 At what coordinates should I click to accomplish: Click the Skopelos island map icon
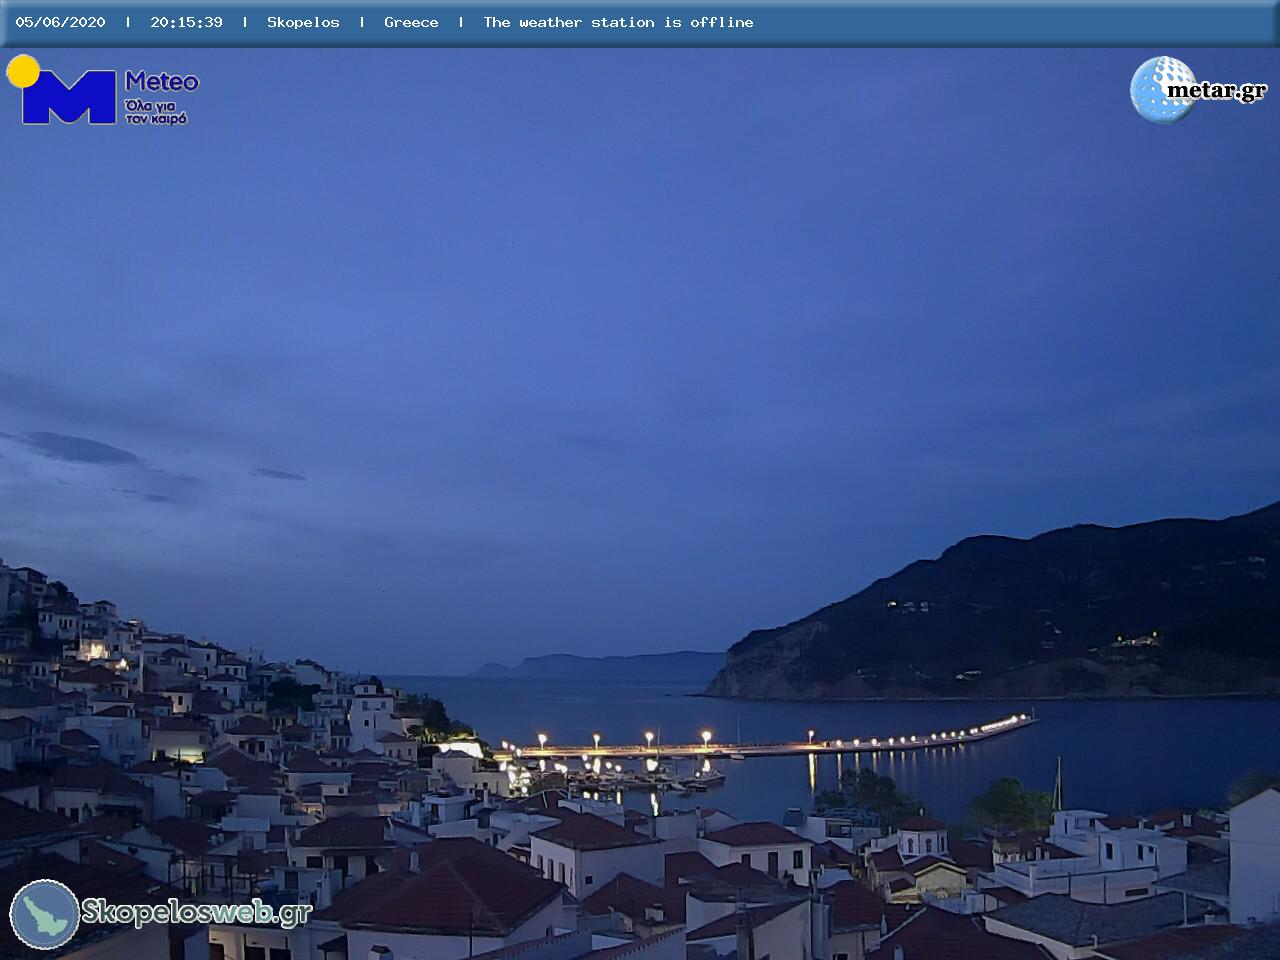pos(45,914)
